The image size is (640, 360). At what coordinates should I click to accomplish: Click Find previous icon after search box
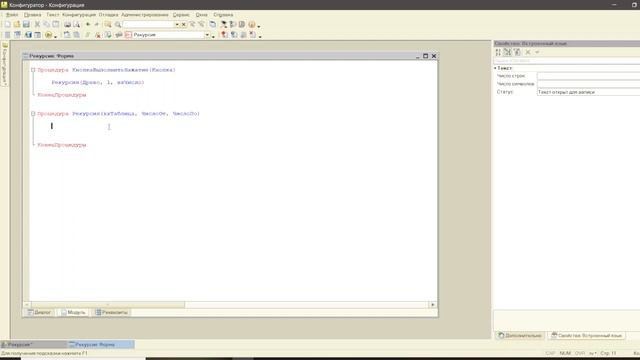click(201, 24)
